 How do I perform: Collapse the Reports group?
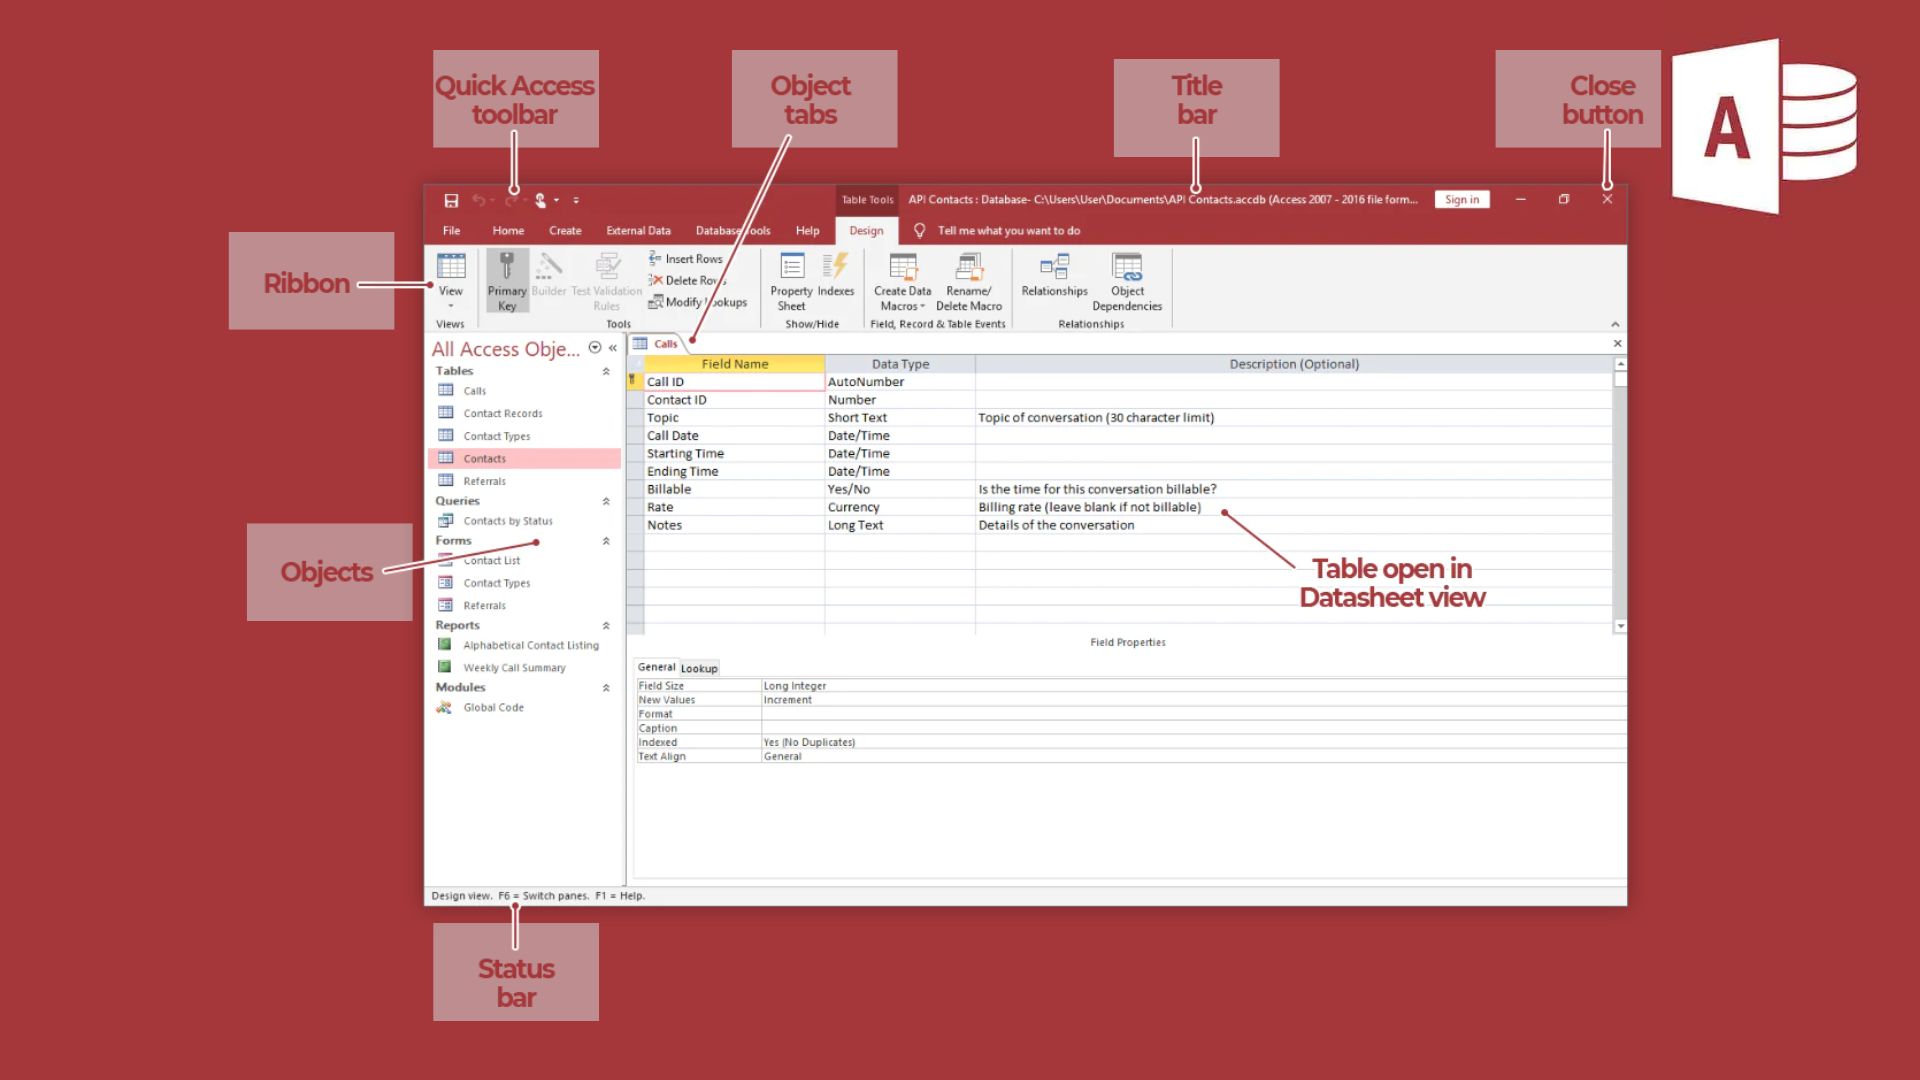(x=606, y=626)
